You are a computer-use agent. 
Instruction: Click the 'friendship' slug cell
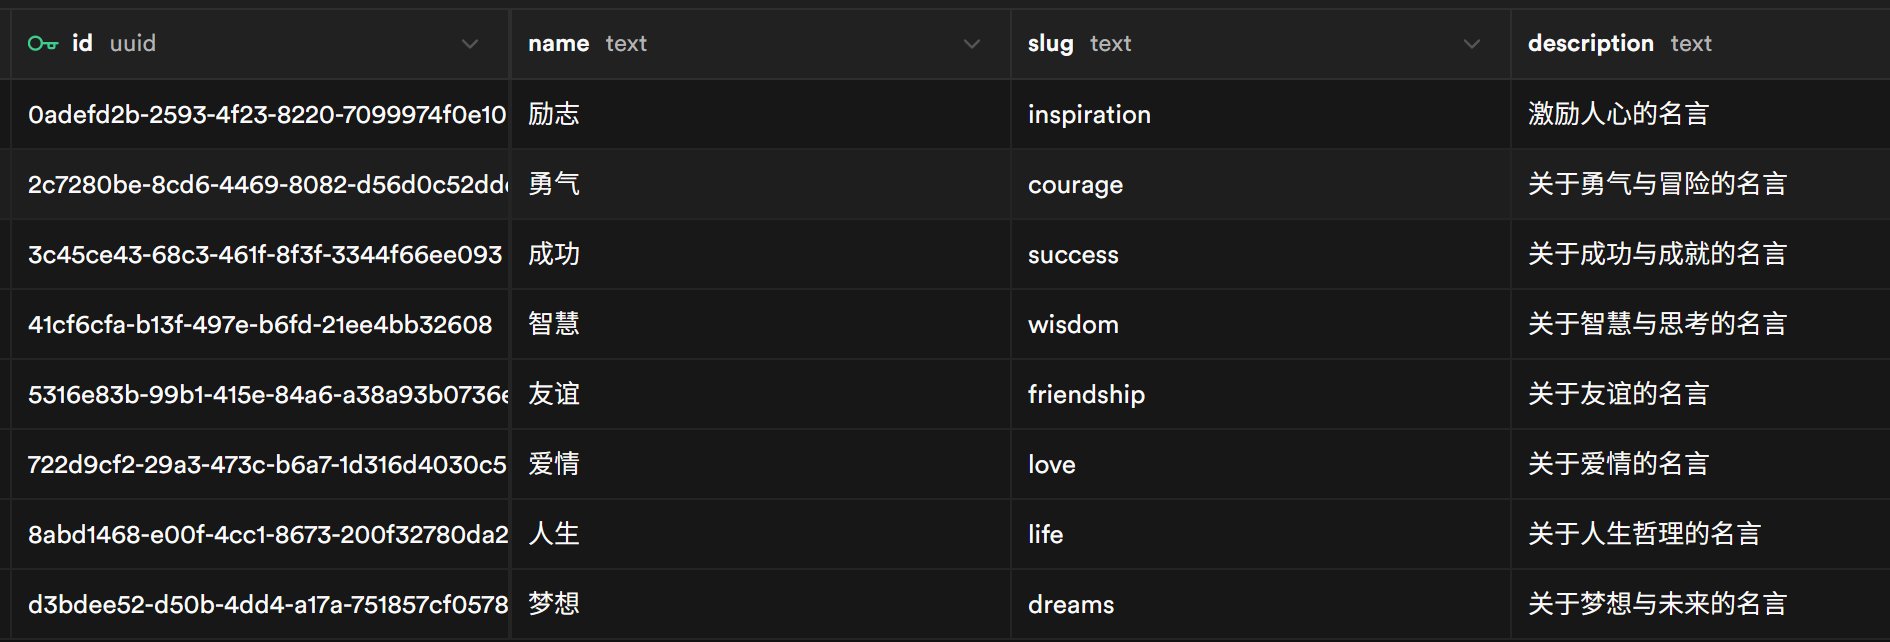click(x=1086, y=395)
